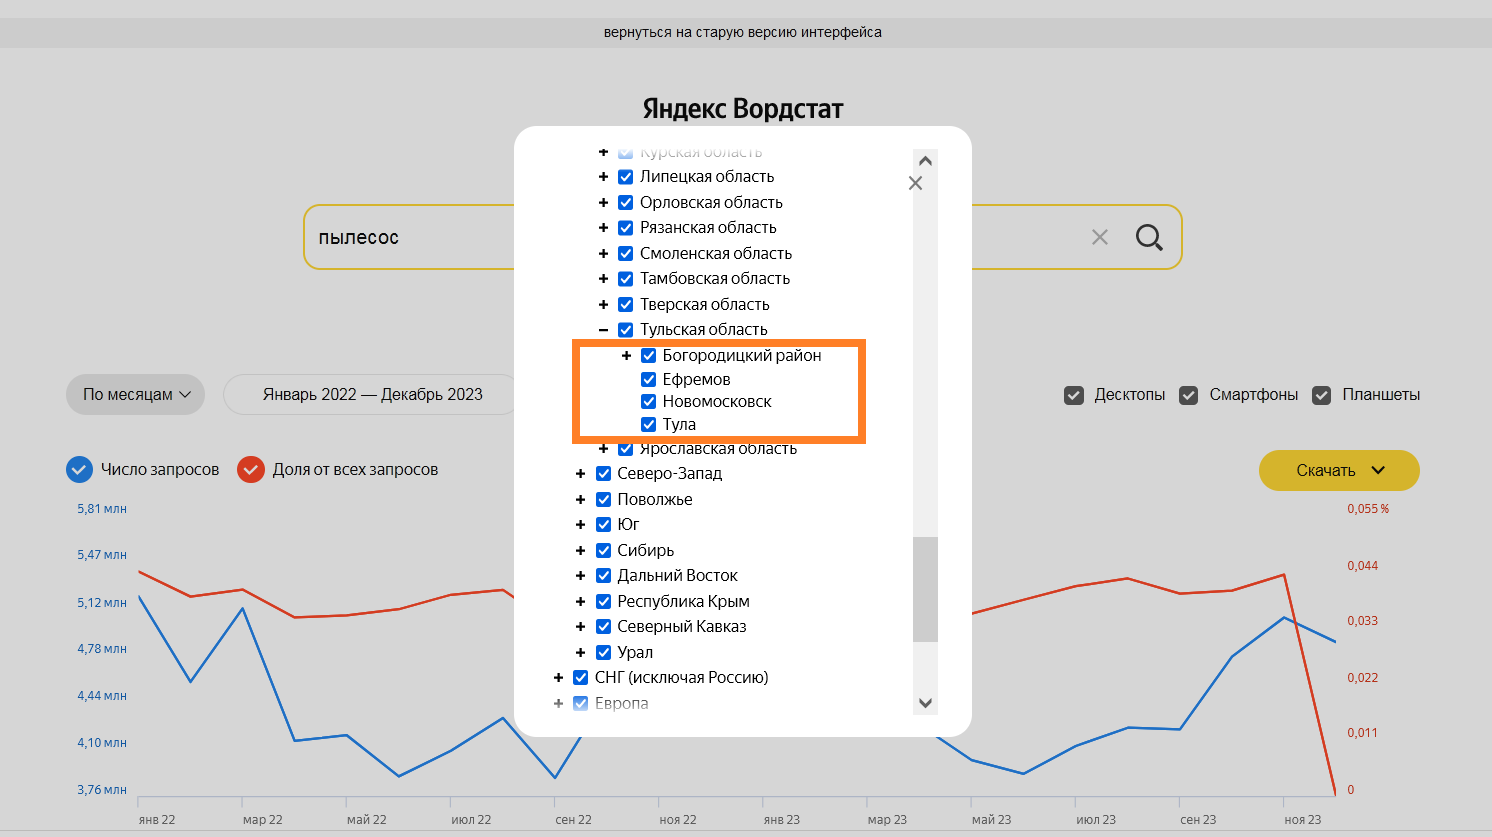Expand Тамбовская область tree node
The image size is (1492, 837).
(603, 279)
